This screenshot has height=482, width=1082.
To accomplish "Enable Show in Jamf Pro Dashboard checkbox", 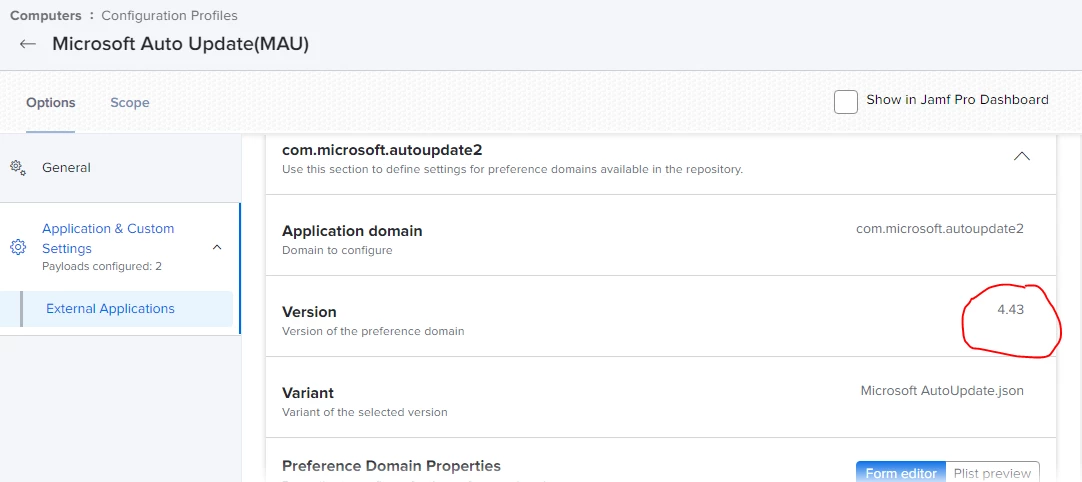I will click(x=846, y=101).
